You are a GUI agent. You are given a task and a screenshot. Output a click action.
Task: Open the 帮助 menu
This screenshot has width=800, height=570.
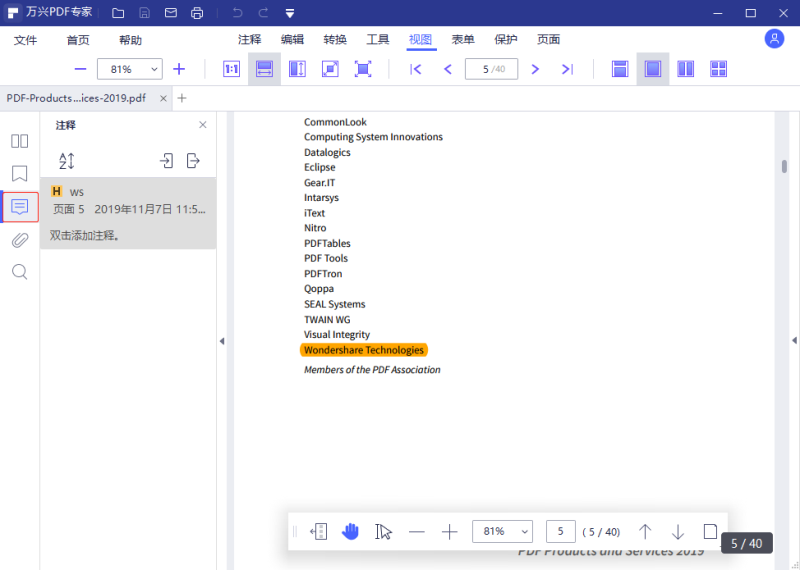130,40
